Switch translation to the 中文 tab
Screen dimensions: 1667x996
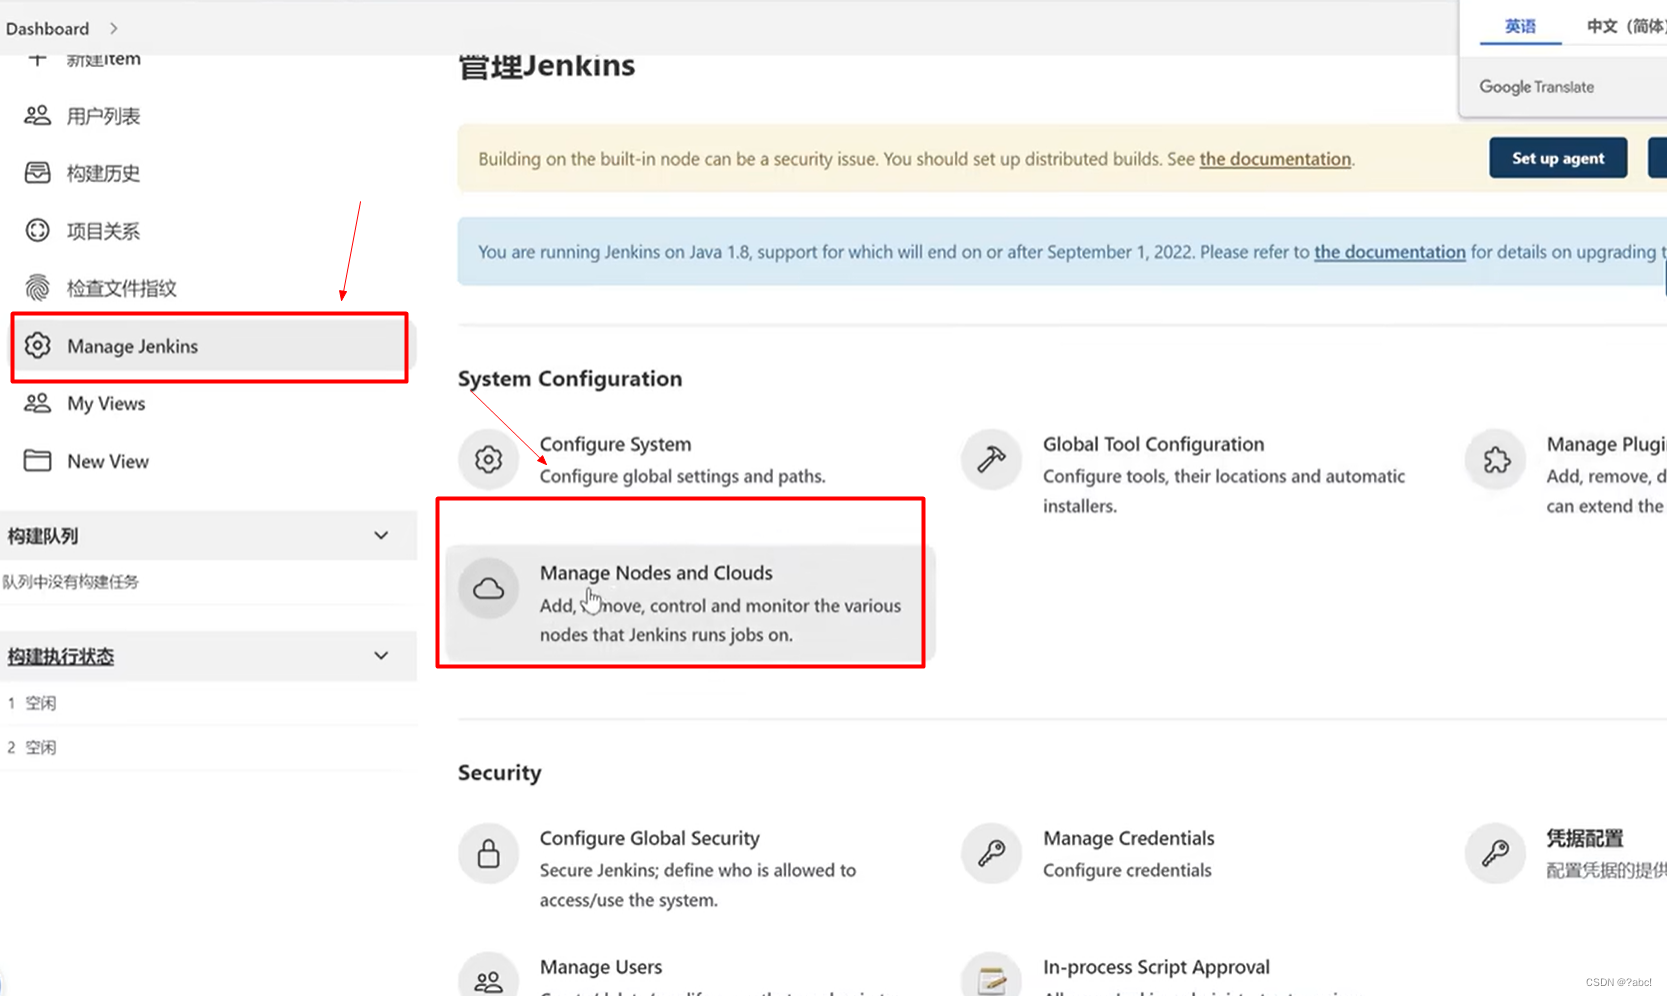1626,26
